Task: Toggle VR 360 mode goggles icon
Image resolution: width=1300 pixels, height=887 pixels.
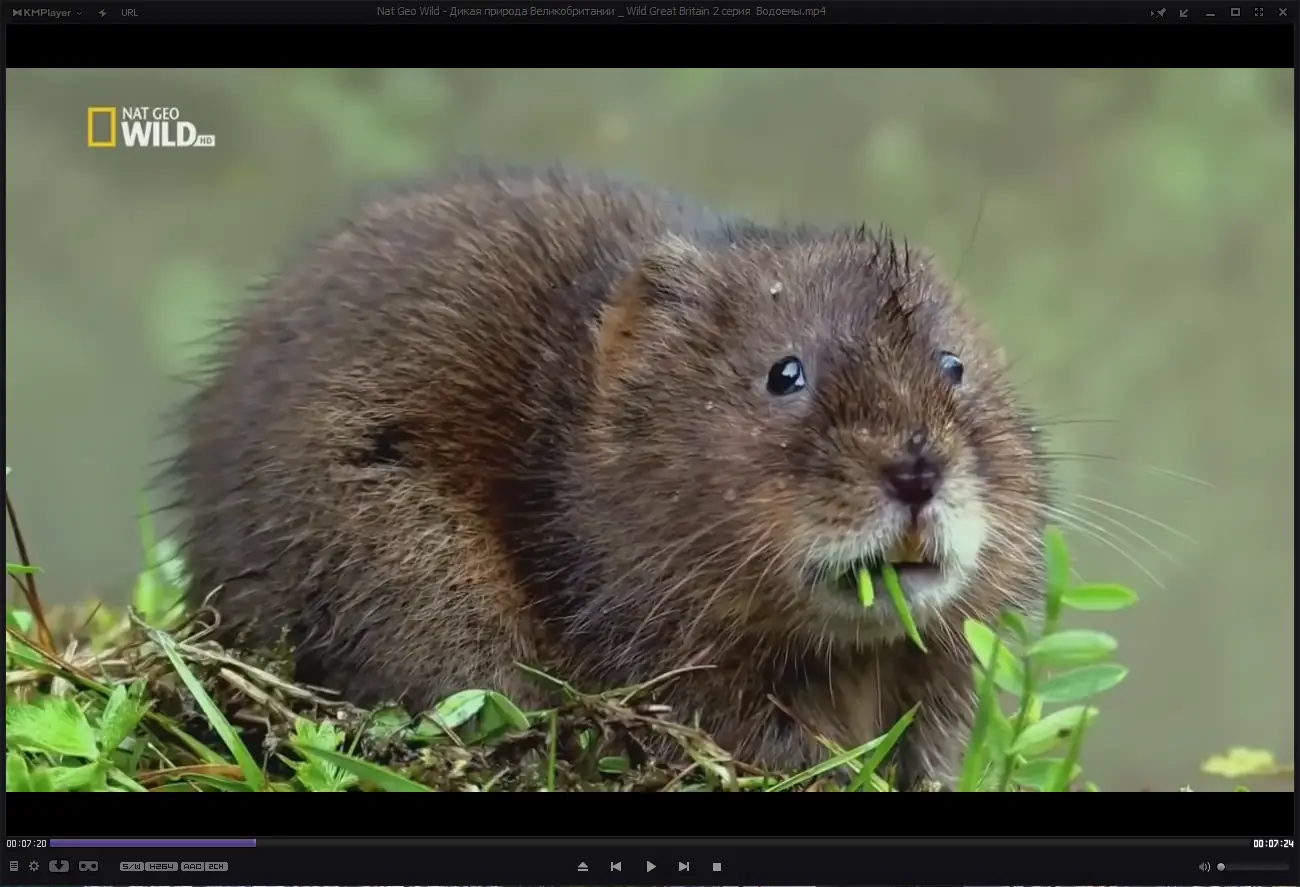Action: pos(88,866)
